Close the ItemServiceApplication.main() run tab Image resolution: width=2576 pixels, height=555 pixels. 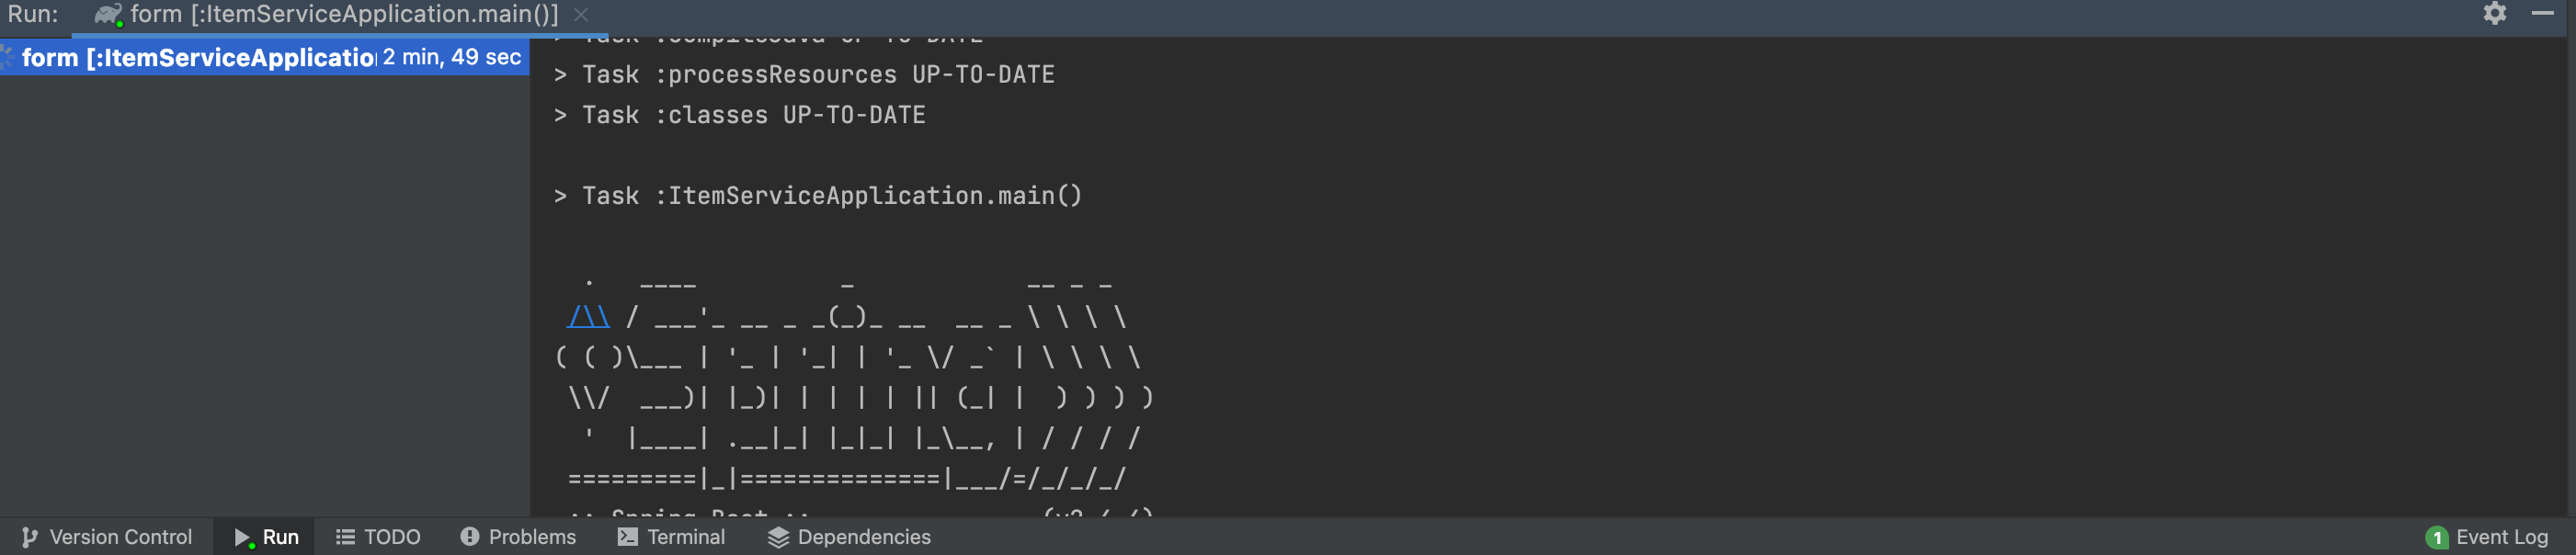[581, 14]
